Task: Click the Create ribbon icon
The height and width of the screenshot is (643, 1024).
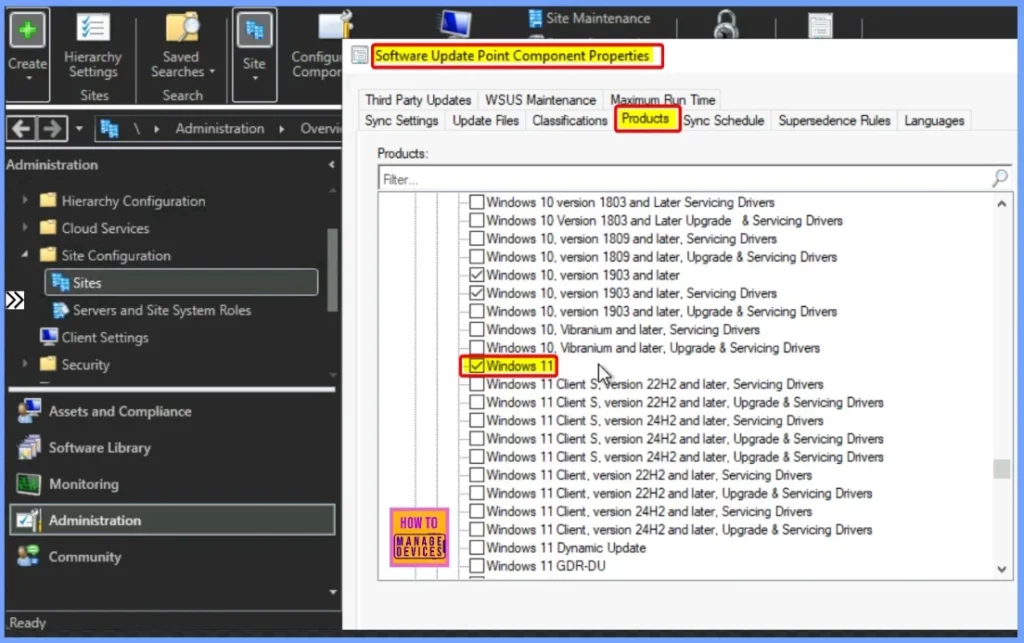Action: click(27, 30)
